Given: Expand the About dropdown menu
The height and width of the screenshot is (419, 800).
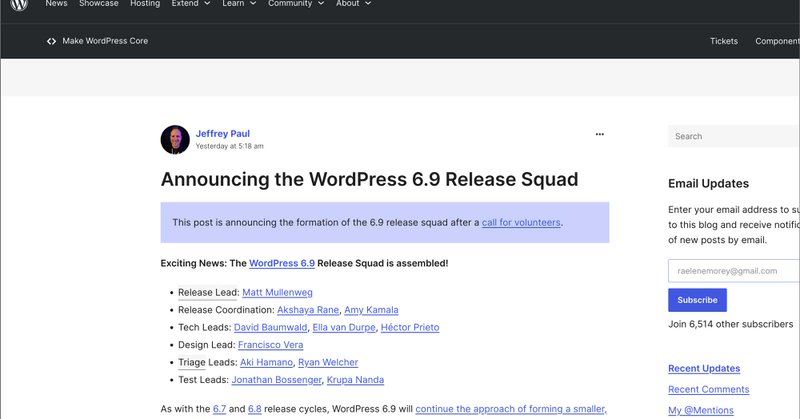Looking at the screenshot, I should pyautogui.click(x=353, y=4).
